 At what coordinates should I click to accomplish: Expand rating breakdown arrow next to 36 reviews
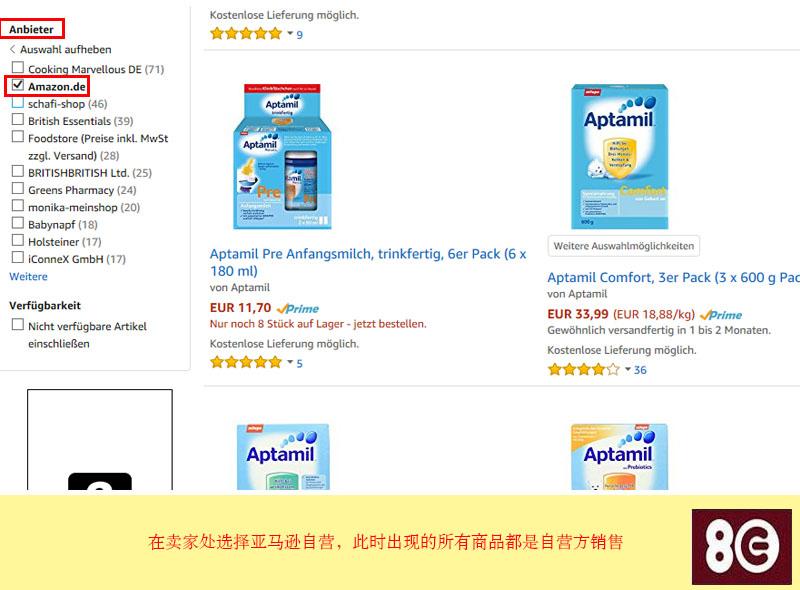click(x=628, y=368)
